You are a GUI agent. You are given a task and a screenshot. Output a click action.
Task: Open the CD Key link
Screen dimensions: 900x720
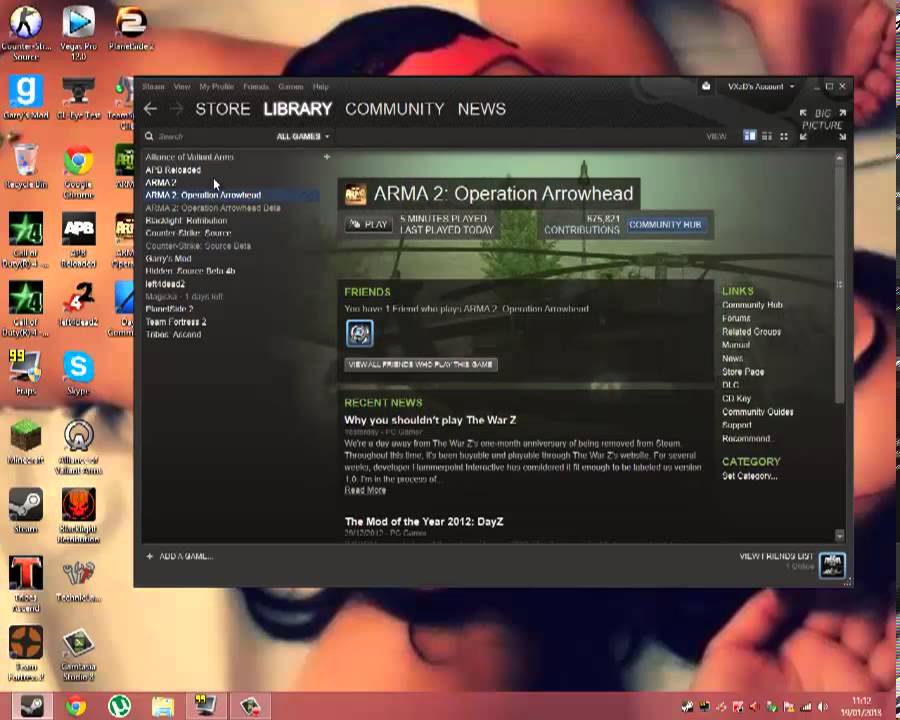tap(736, 398)
